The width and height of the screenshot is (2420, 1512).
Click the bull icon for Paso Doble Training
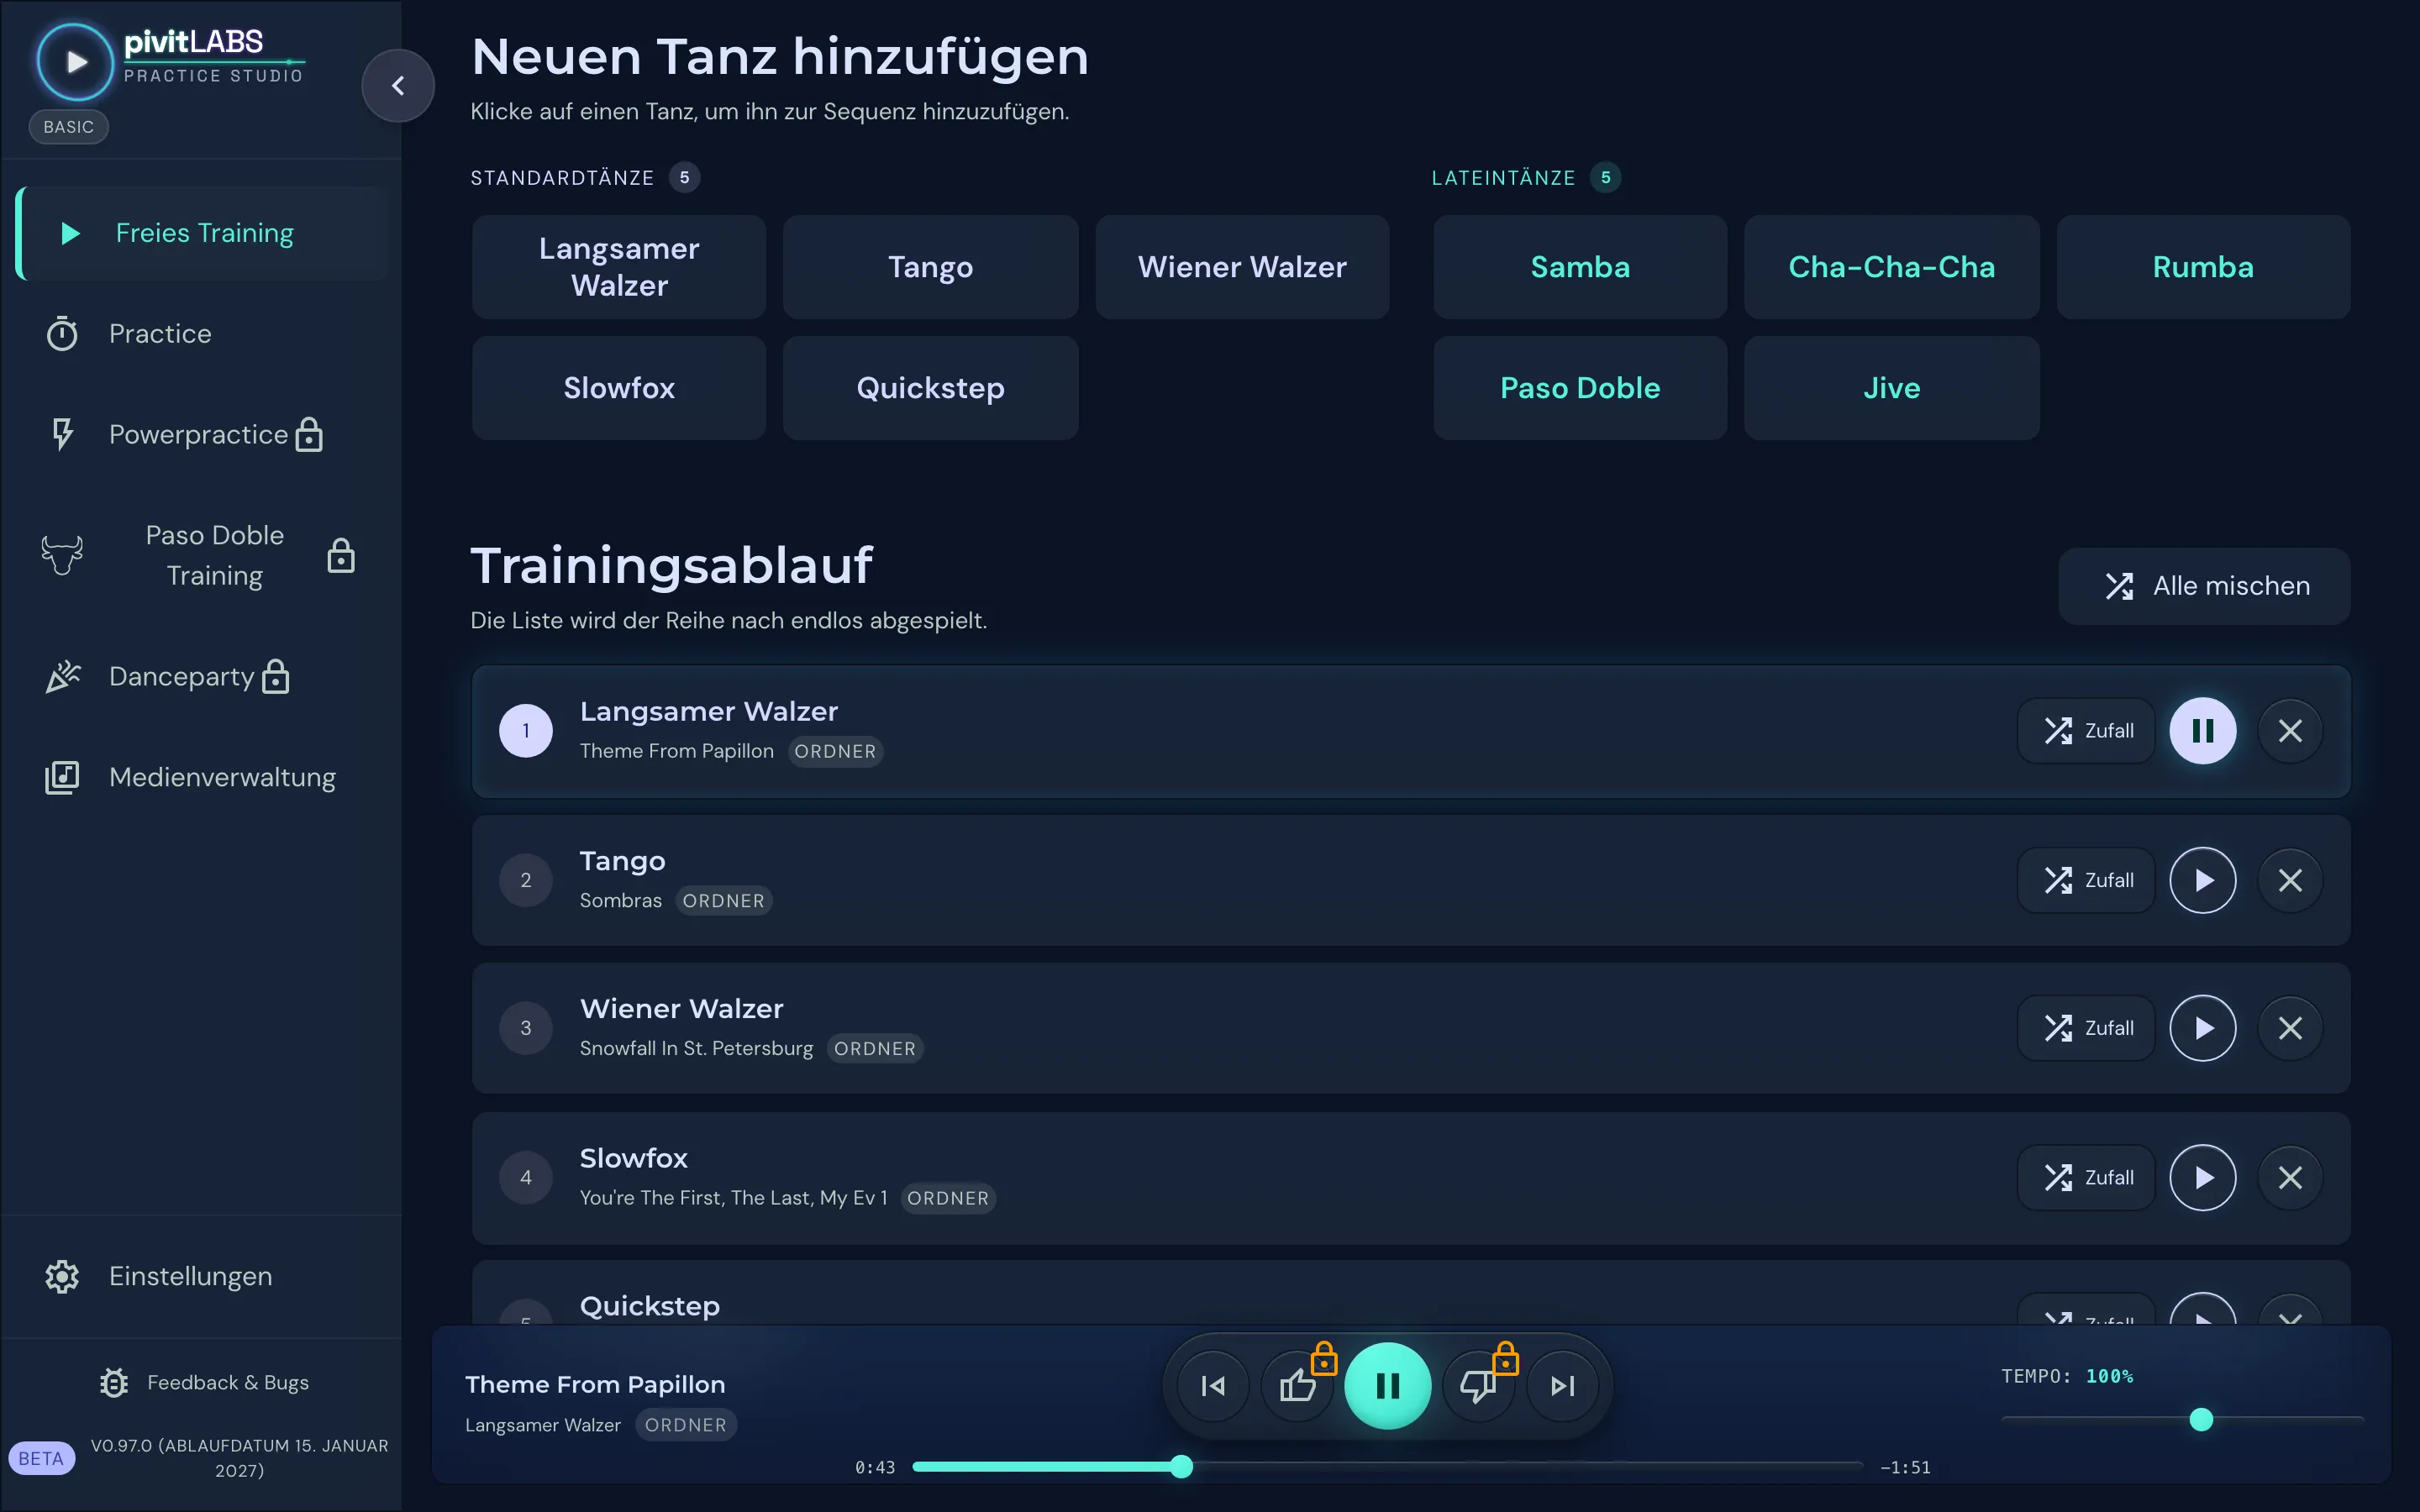coord(62,555)
